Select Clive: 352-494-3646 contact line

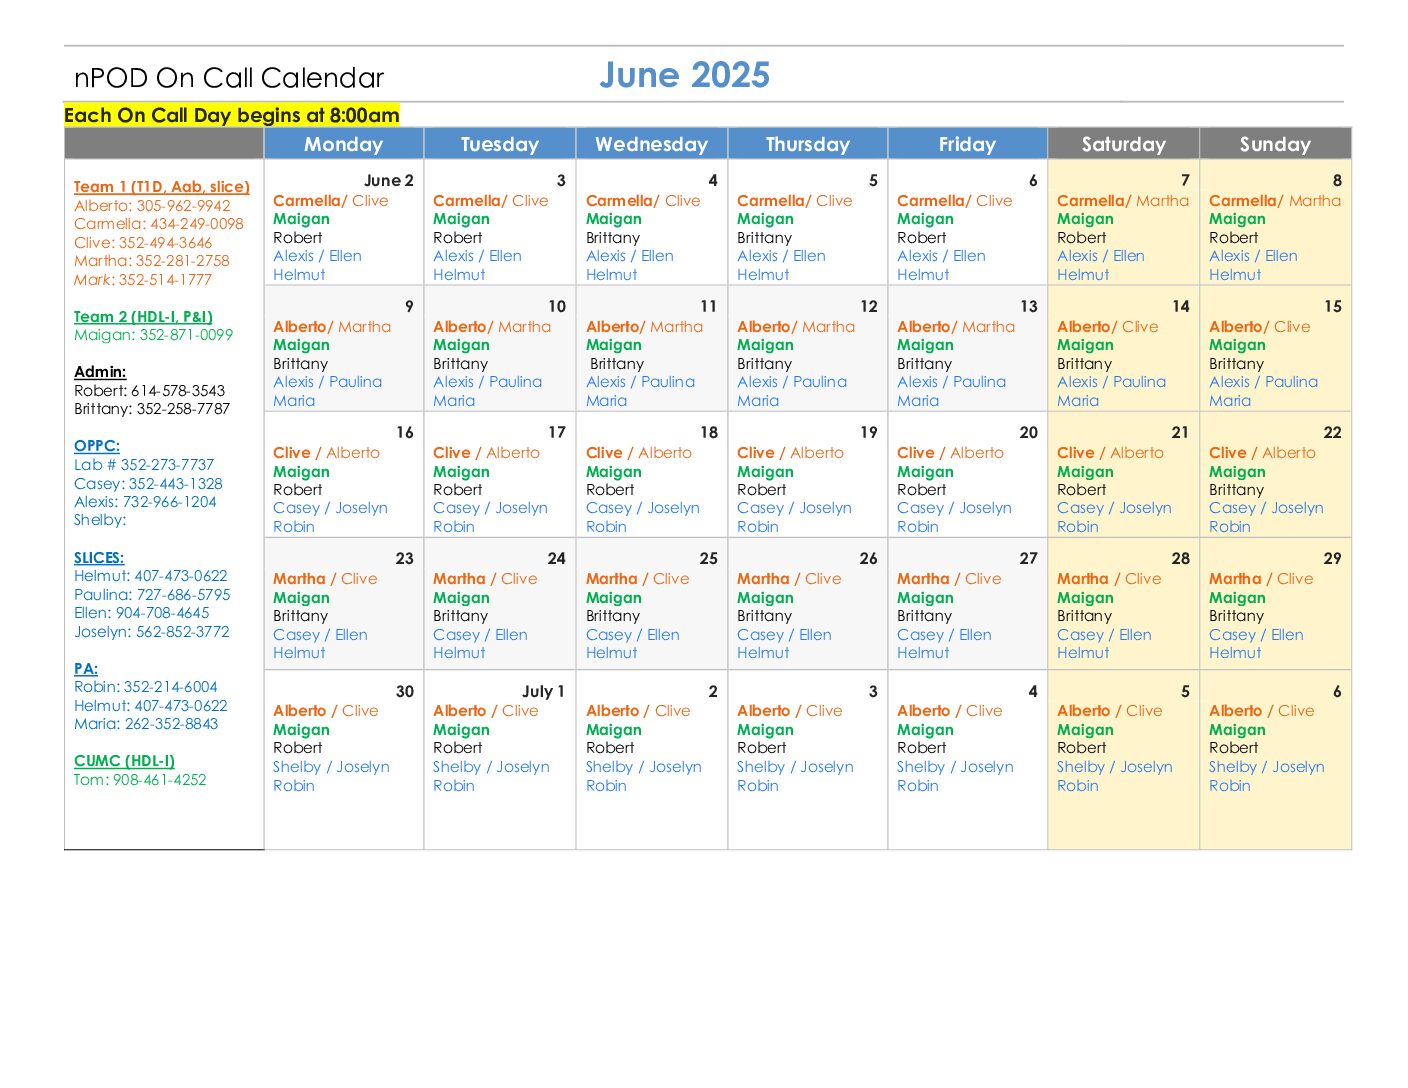(x=143, y=243)
